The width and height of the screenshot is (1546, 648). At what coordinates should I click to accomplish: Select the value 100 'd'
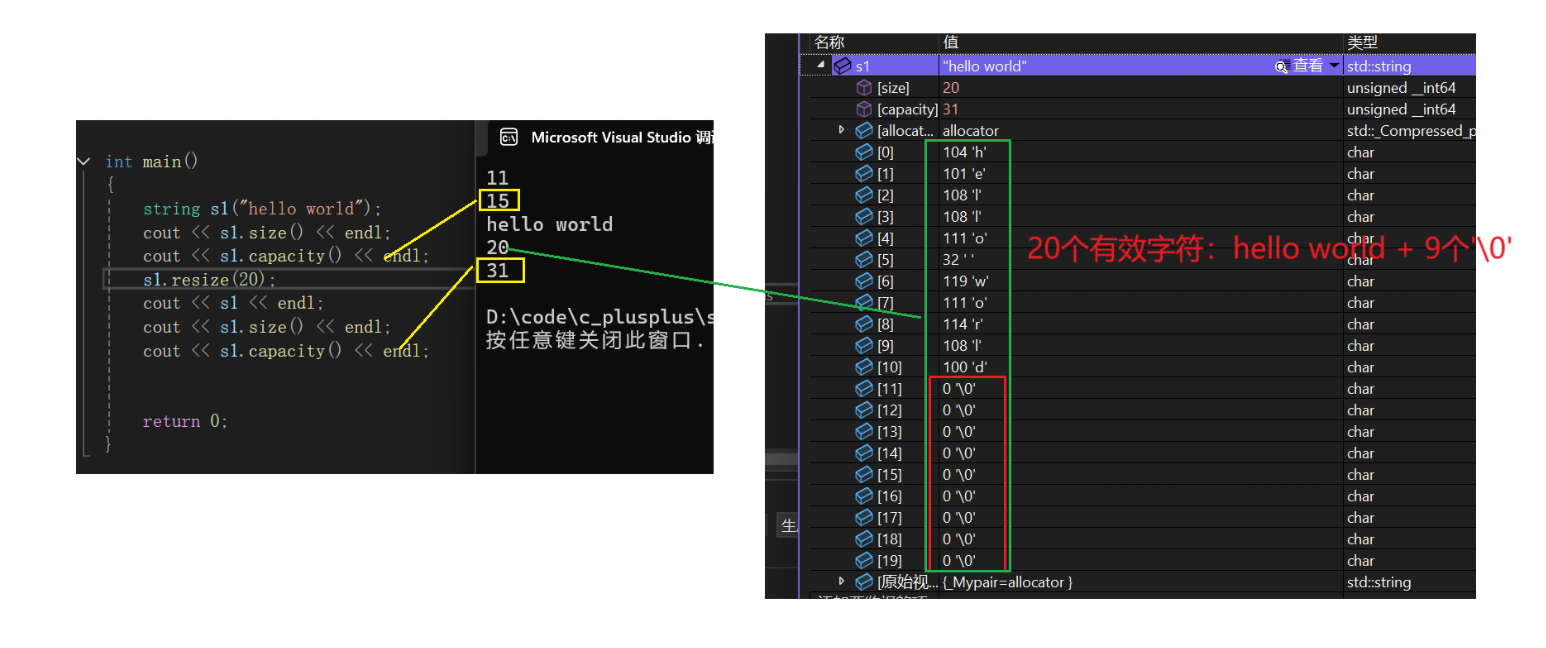964,367
